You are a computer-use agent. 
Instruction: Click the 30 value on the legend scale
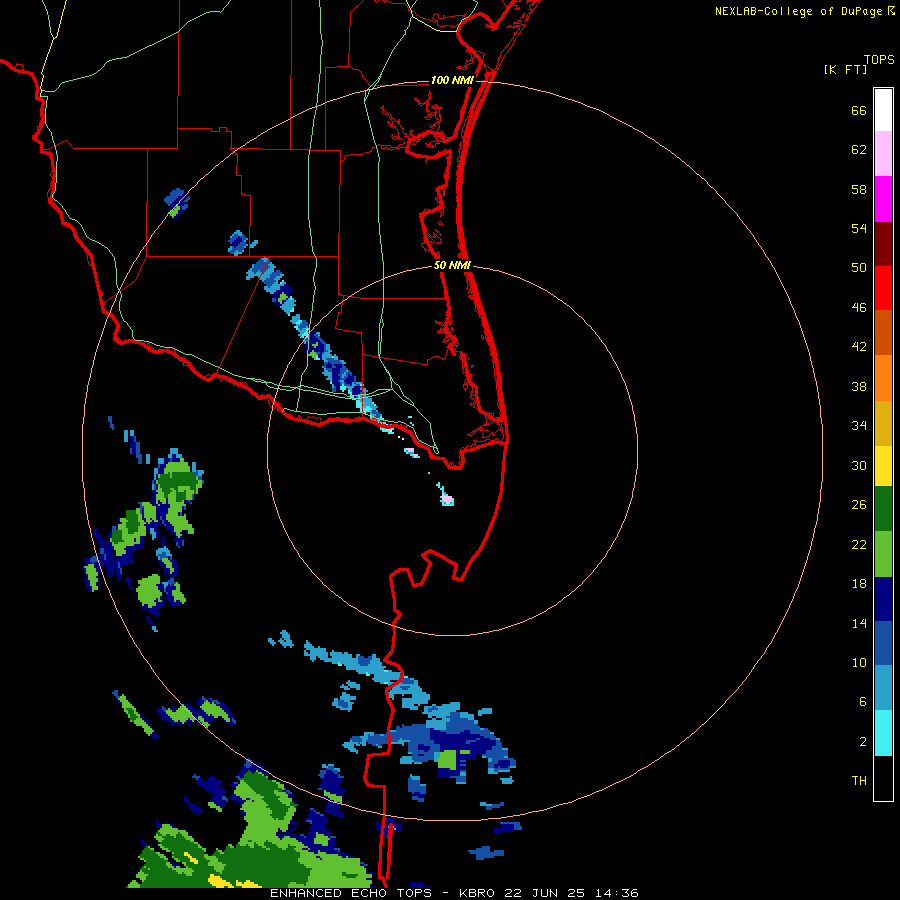(x=859, y=465)
